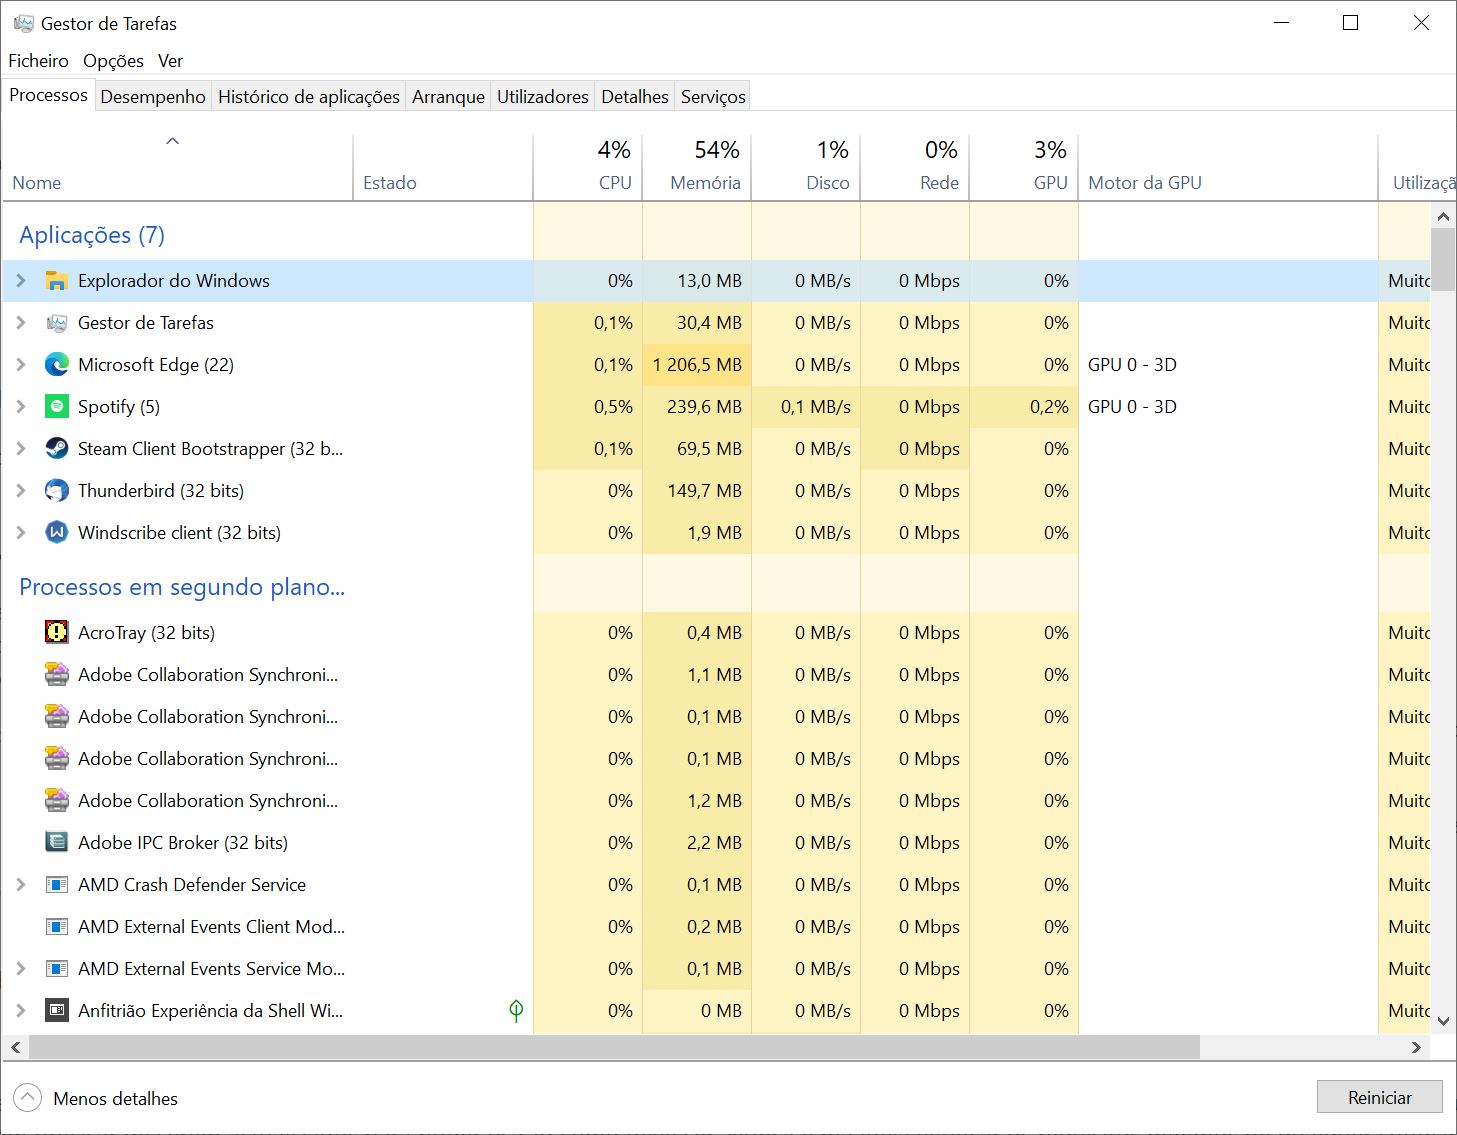Screen dimensions: 1457x1135
Task: Open the Ficheiro menu
Action: 38,61
